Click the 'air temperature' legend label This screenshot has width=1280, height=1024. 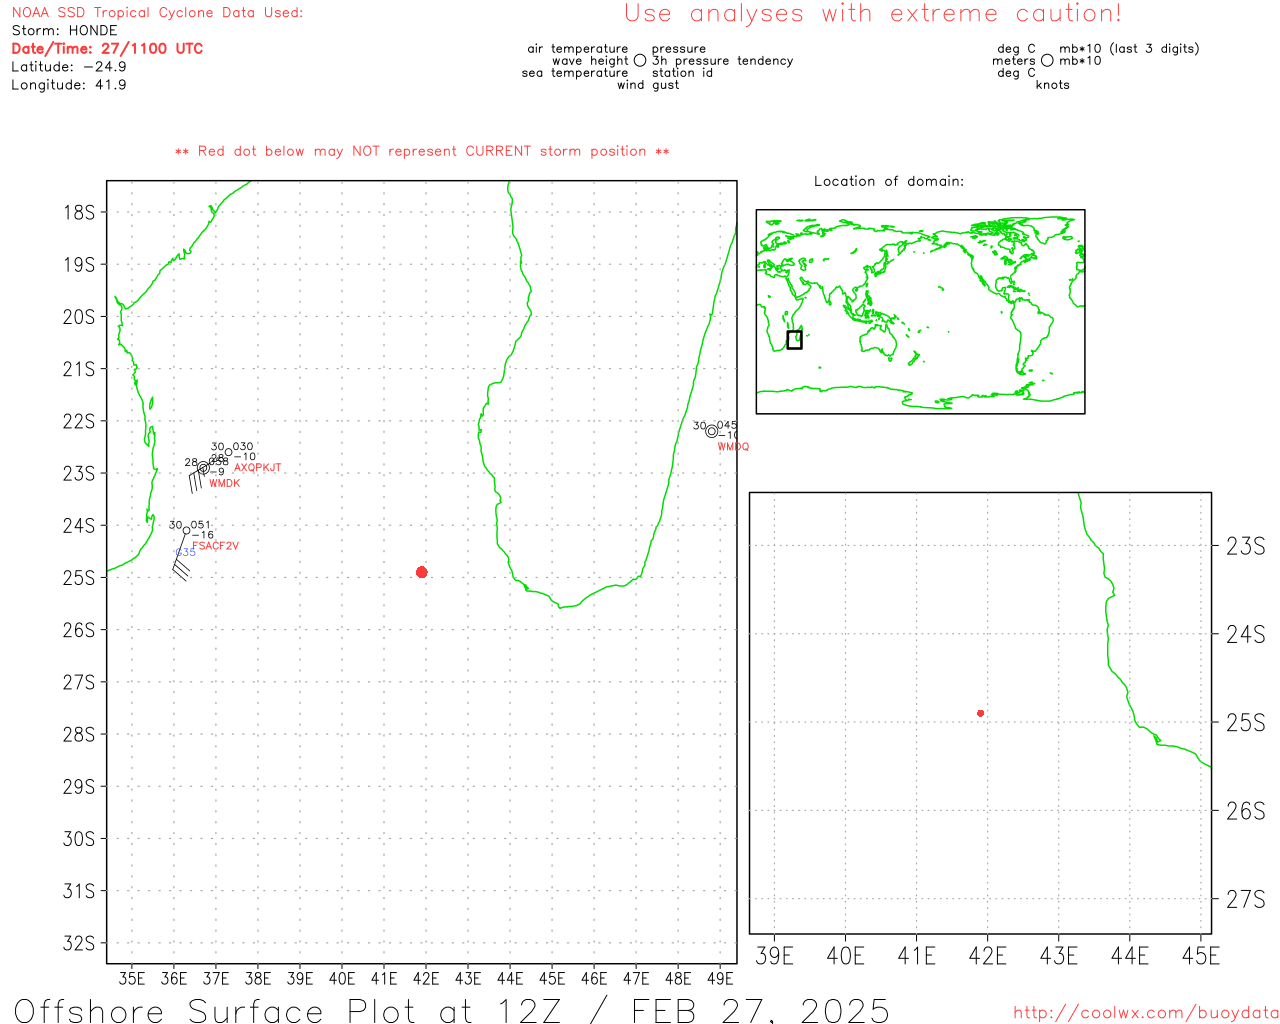tap(578, 49)
